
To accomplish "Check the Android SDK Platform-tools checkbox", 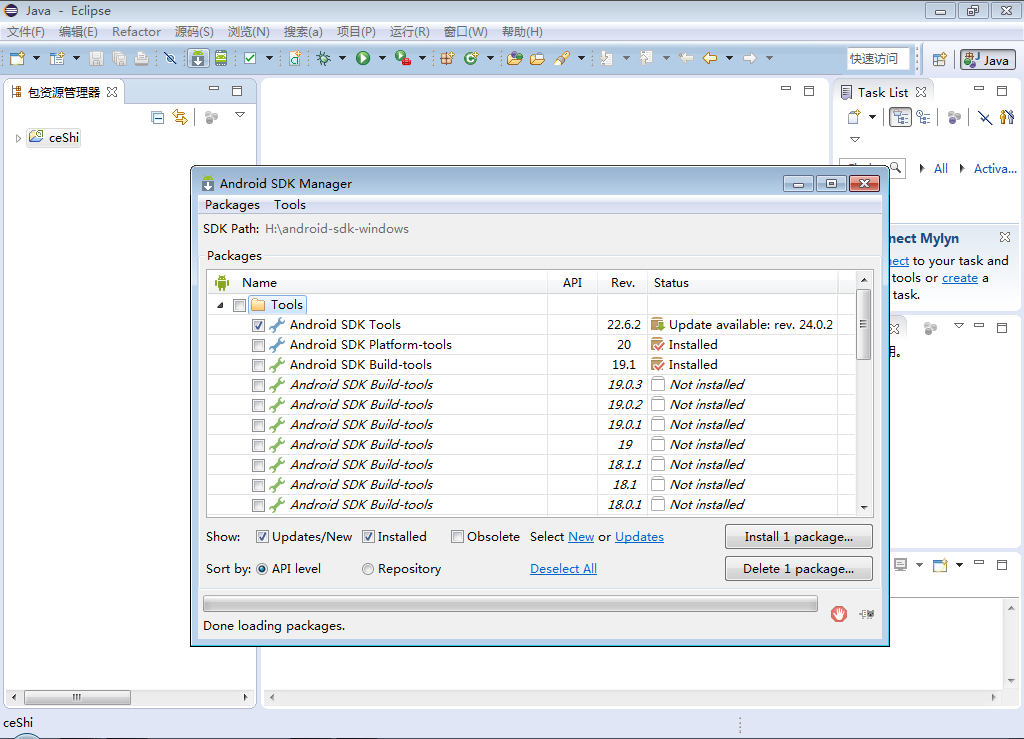I will point(259,345).
